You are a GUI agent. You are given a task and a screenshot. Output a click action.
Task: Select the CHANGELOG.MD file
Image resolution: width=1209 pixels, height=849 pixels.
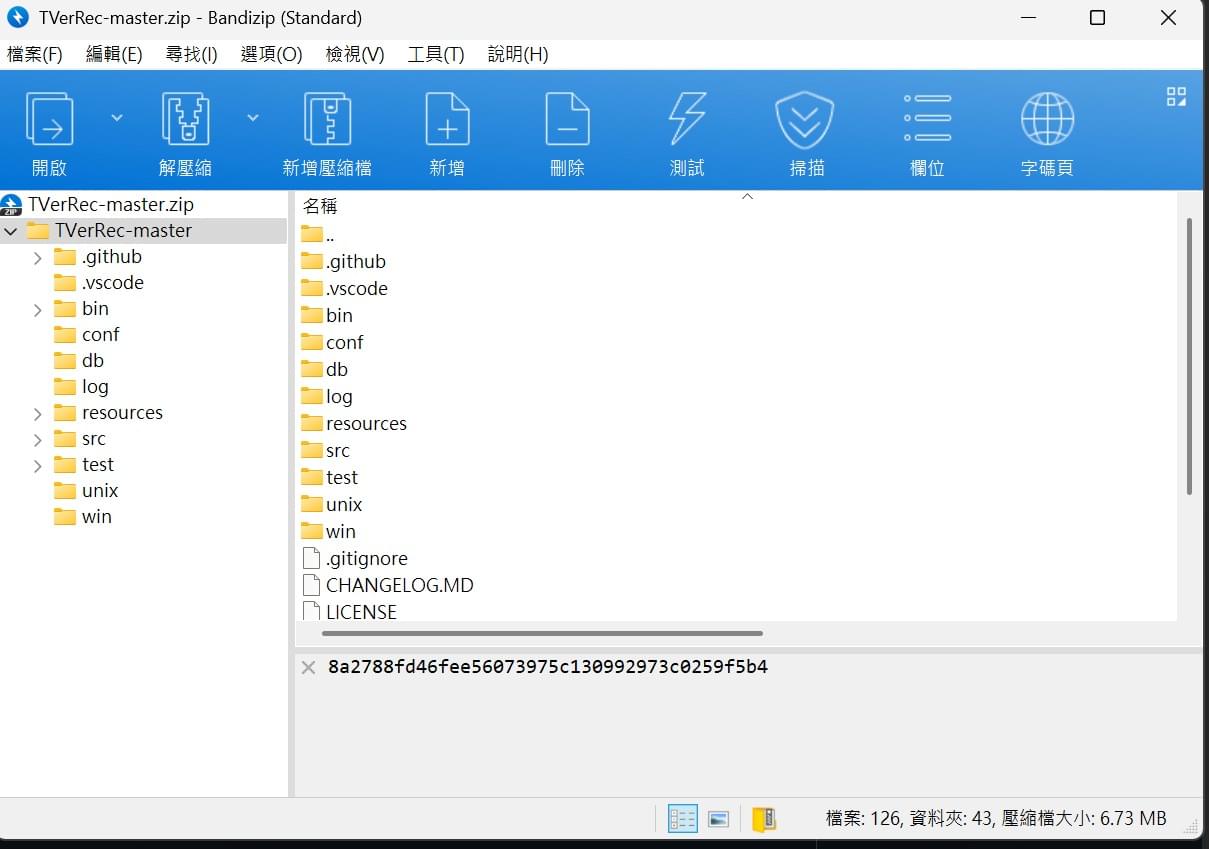pyautogui.click(x=387, y=586)
